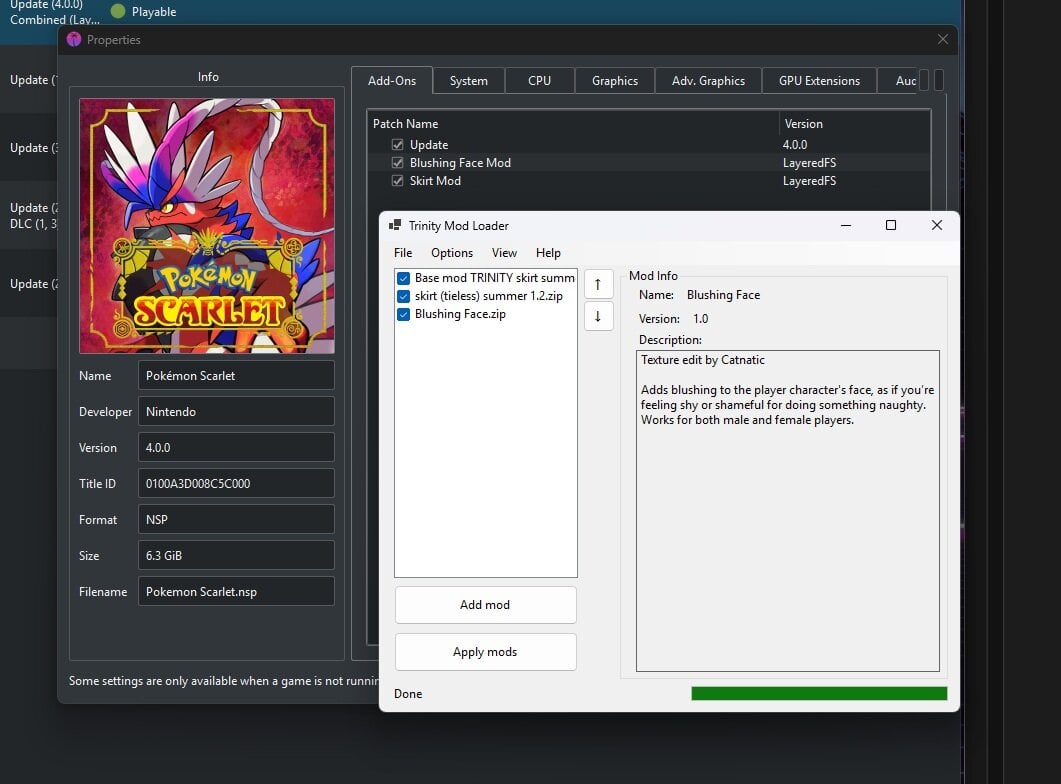Viewport: 1061px width, 784px height.
Task: Select Base mod TRINITY skirt entry
Action: click(495, 277)
